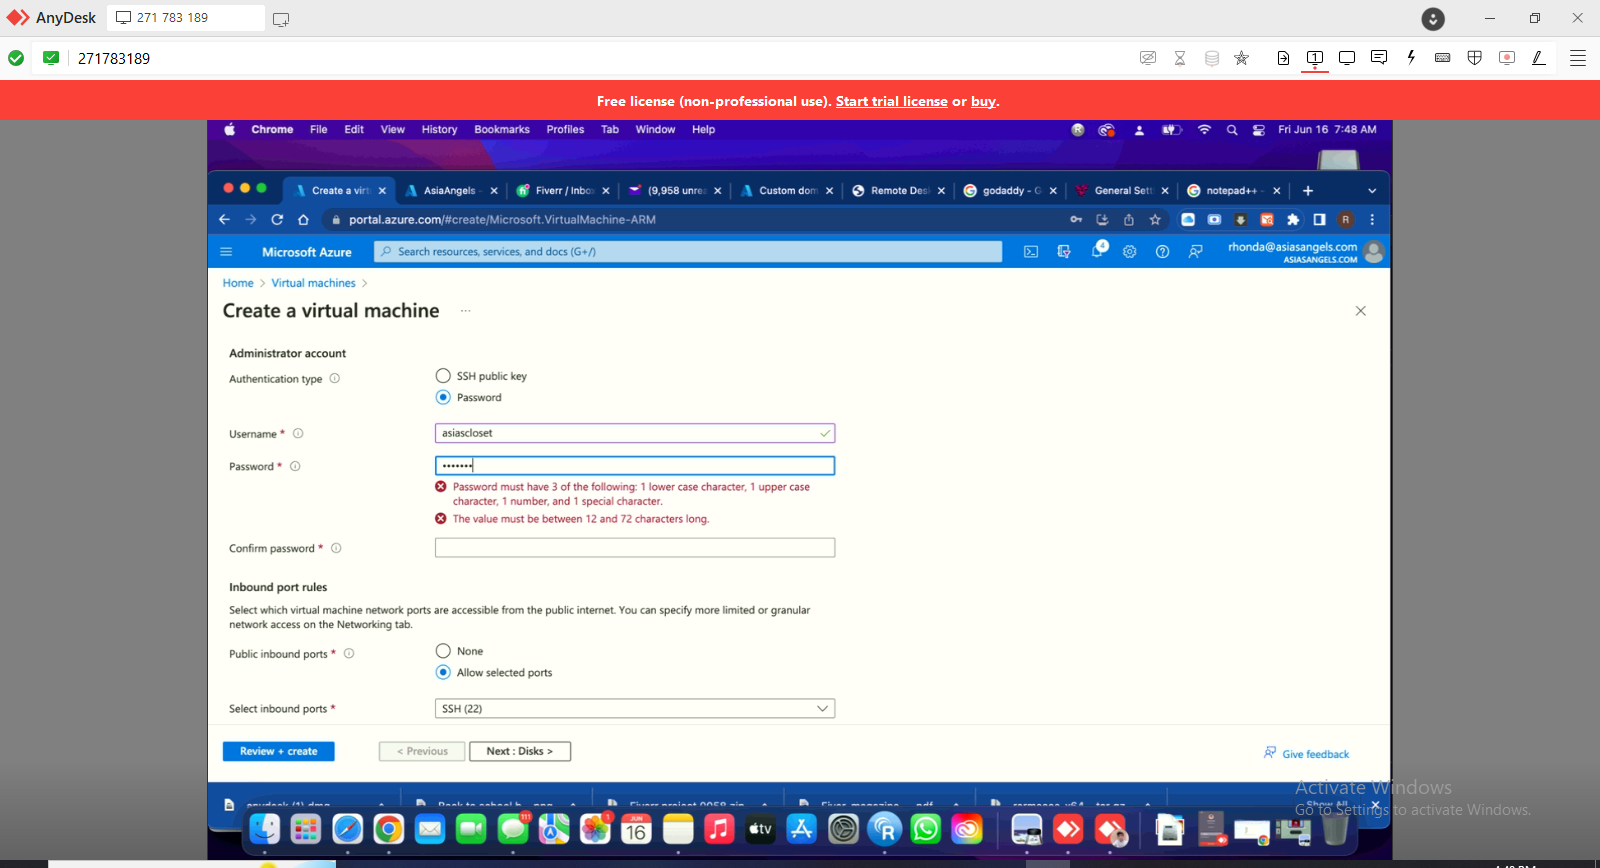Switch to the godaddy Google tab
Screen dimensions: 1600x868
pyautogui.click(x=1010, y=191)
